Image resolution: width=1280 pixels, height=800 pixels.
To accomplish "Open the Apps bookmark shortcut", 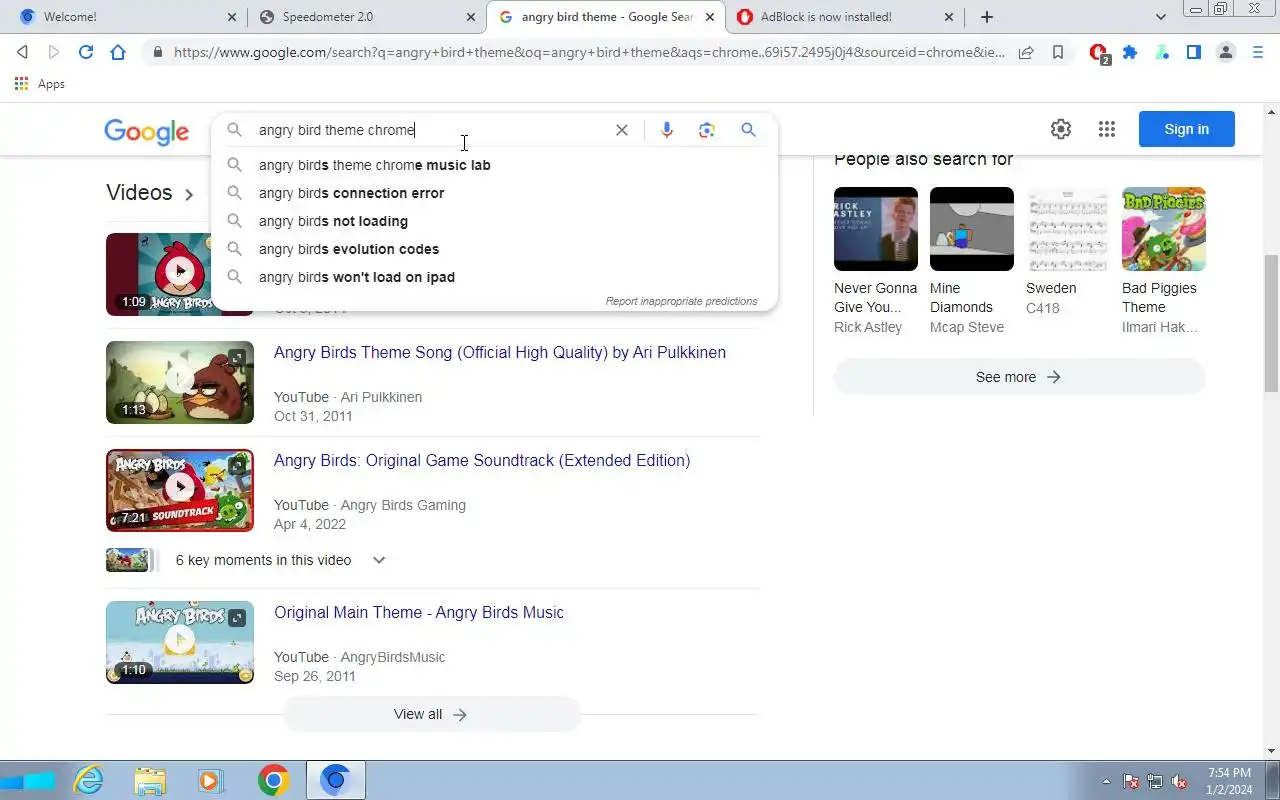I will (x=40, y=84).
